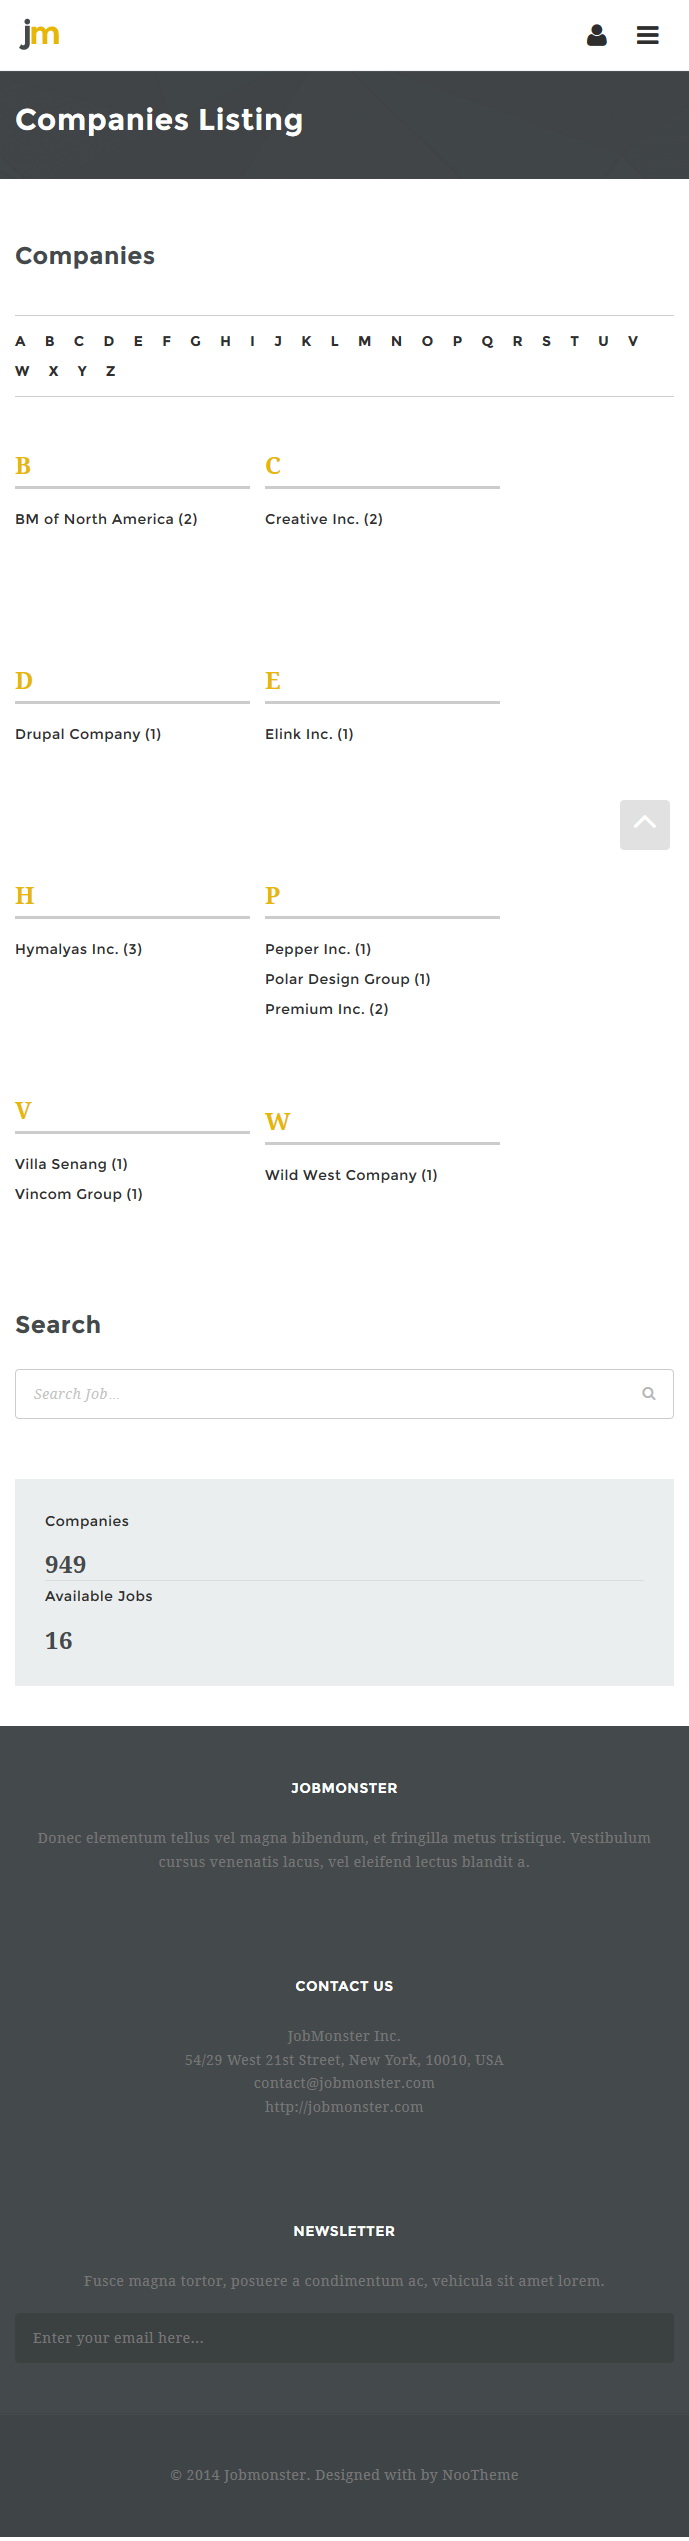Open Wild West Company link

coord(351,1175)
